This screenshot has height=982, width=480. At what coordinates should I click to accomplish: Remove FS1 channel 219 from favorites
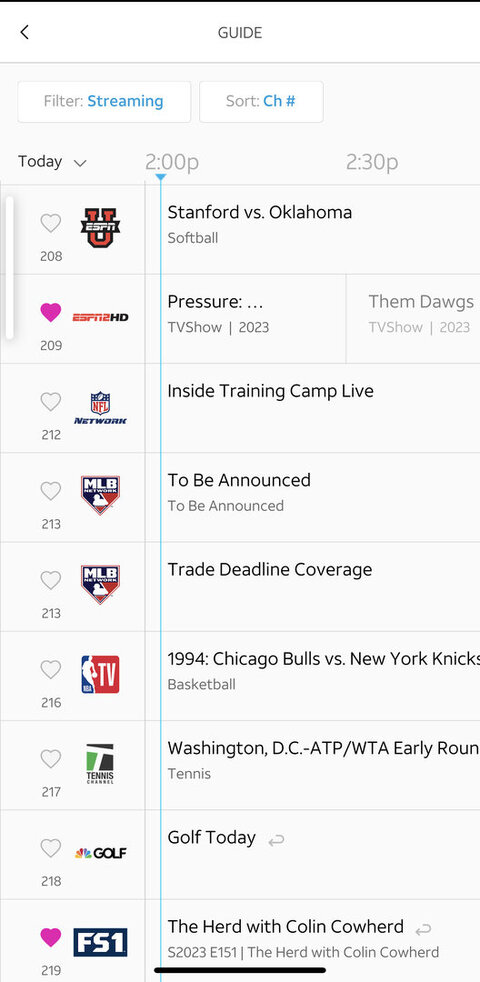click(51, 937)
